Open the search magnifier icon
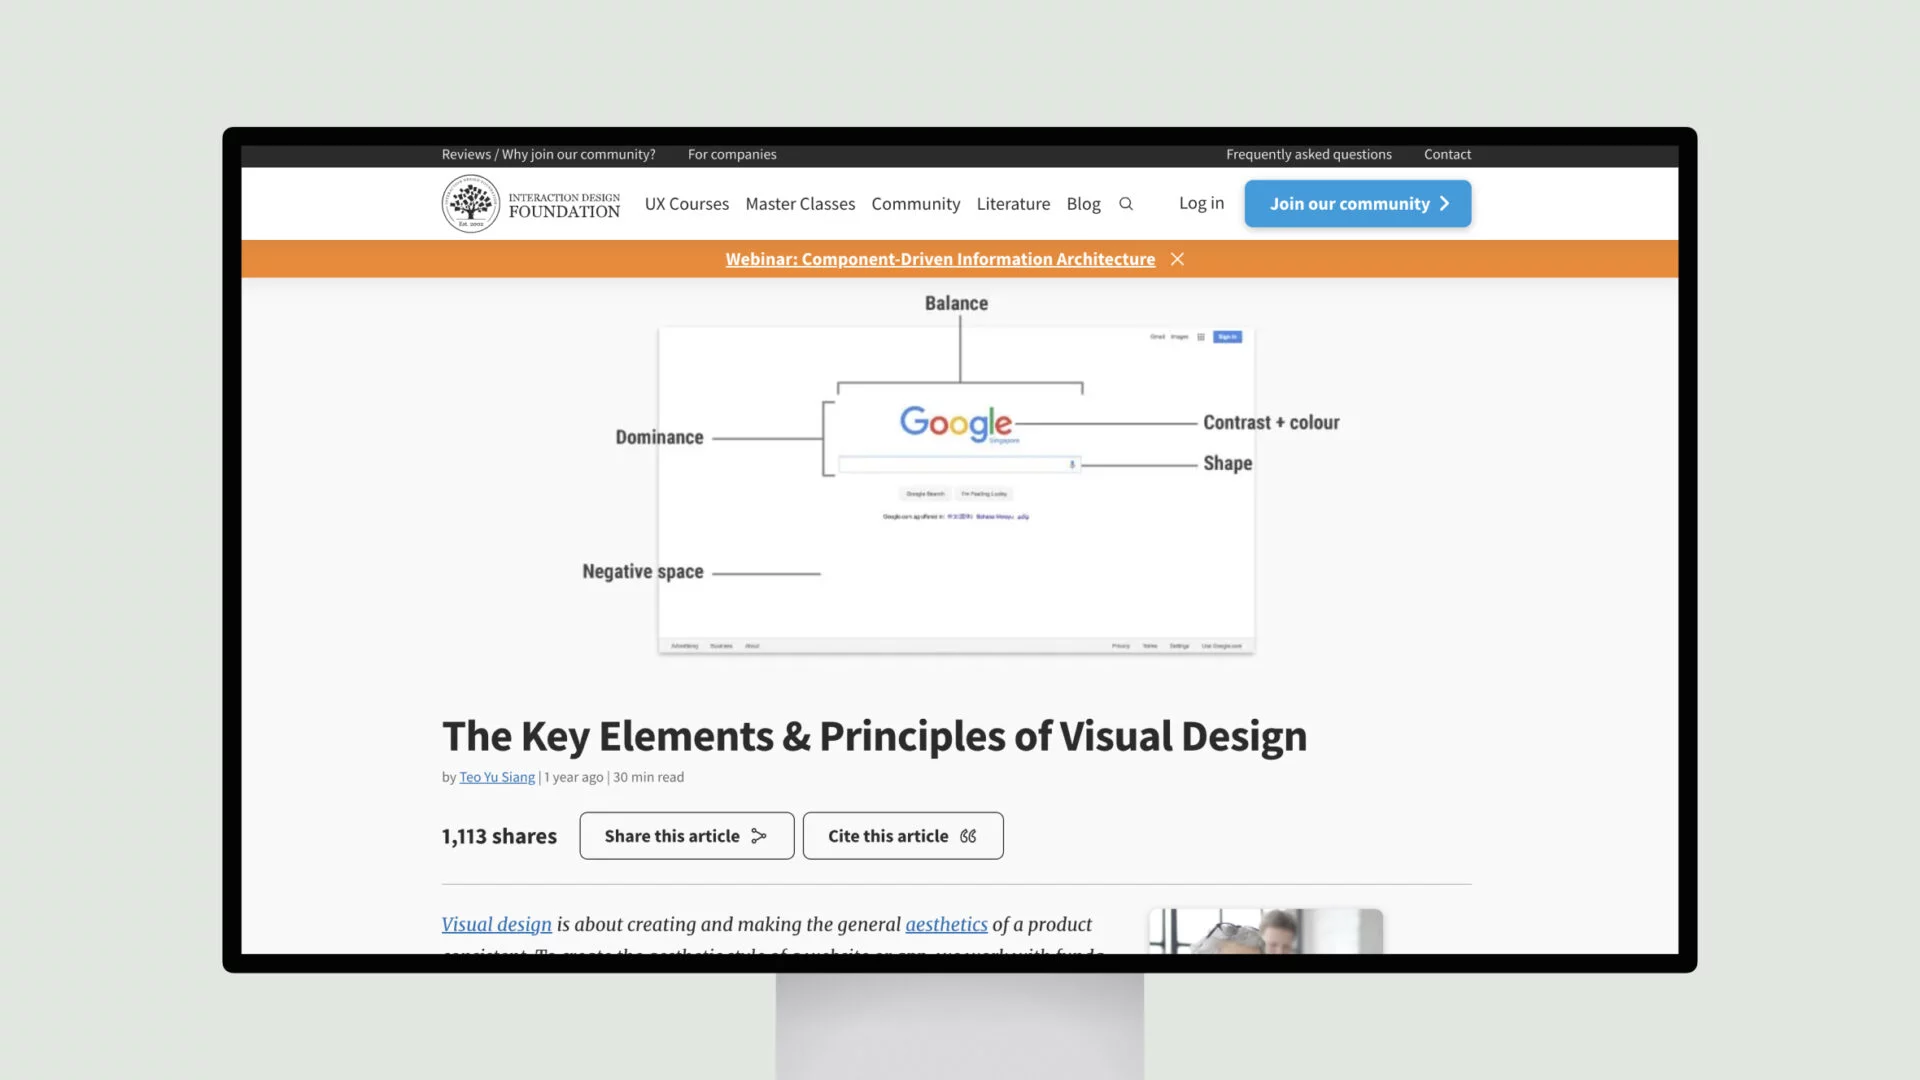Image resolution: width=1920 pixels, height=1080 pixels. click(x=1126, y=204)
